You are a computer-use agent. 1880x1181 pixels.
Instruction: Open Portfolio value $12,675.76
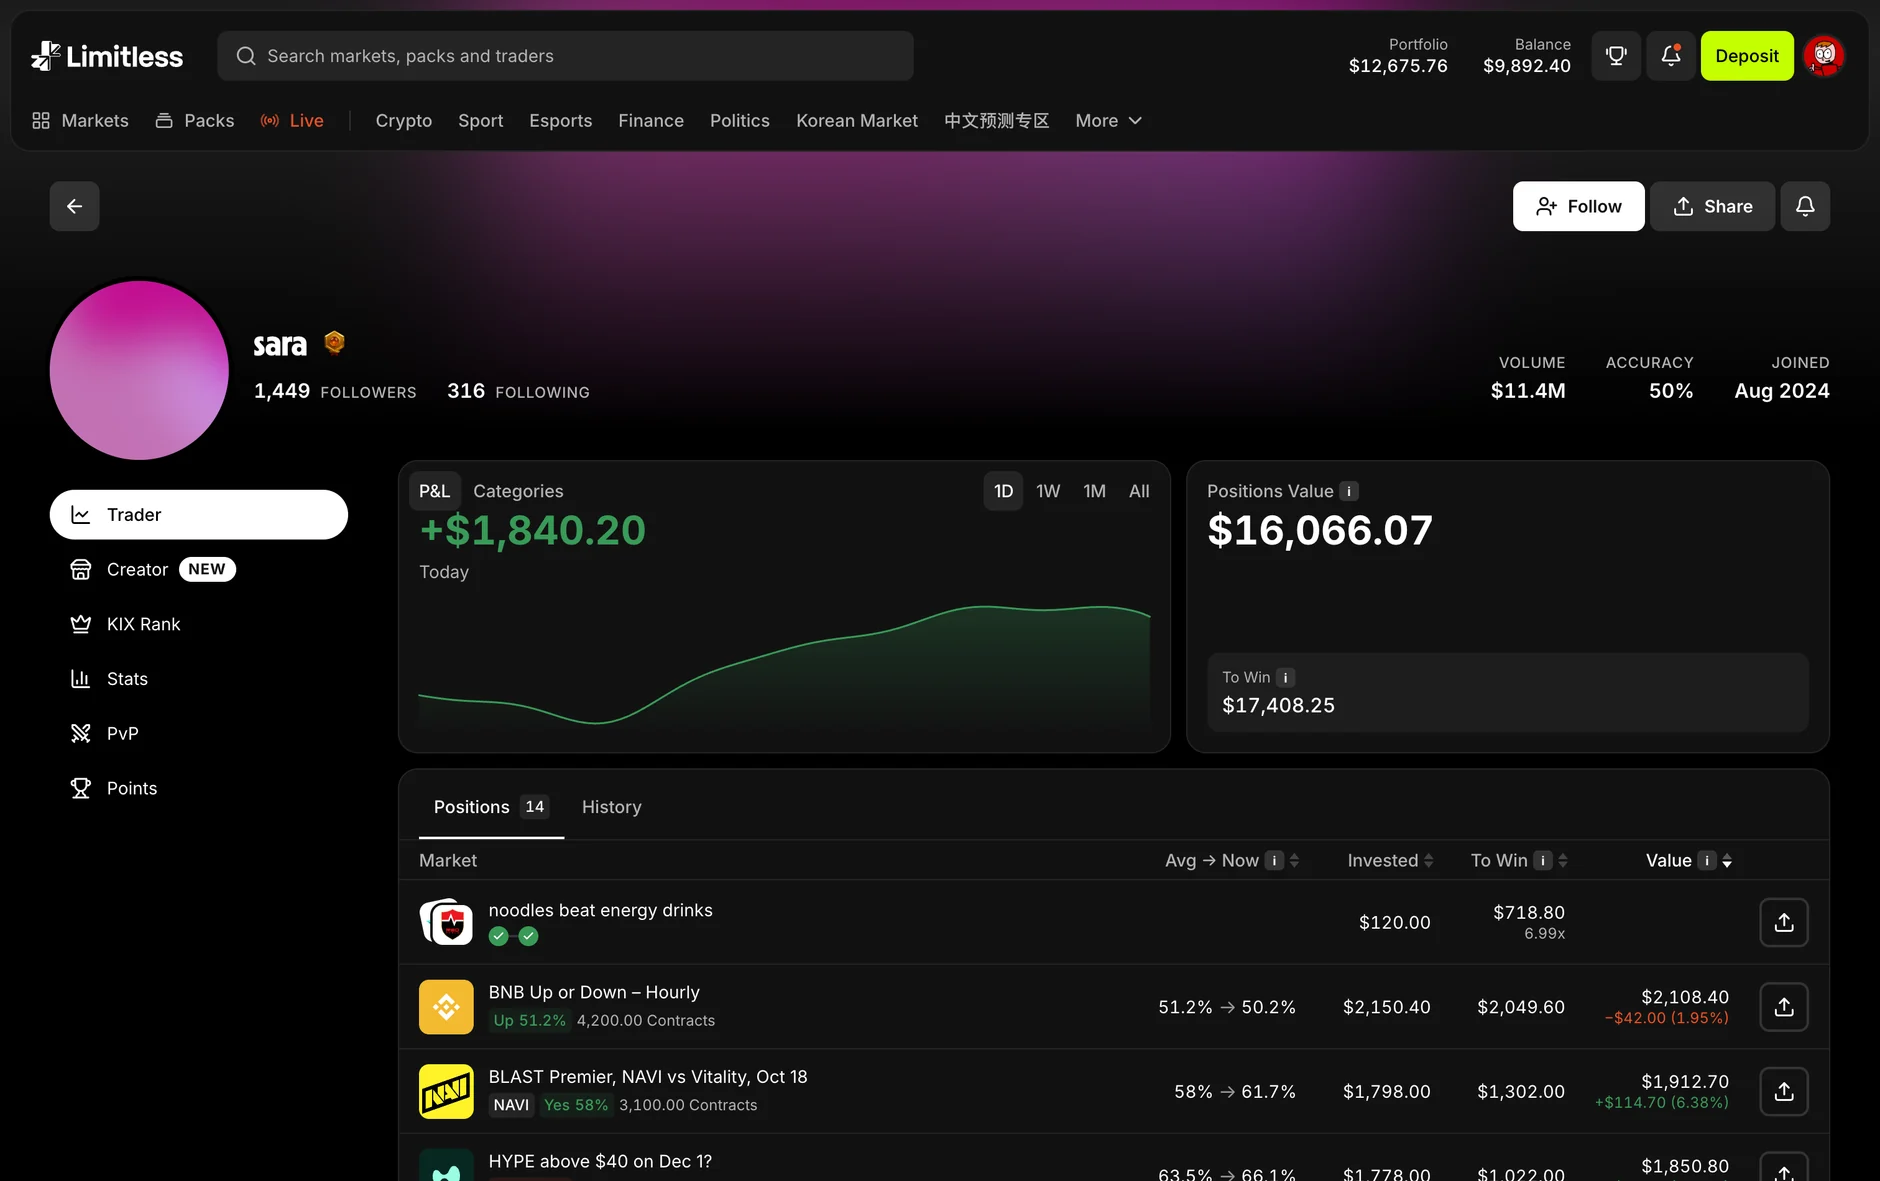click(x=1398, y=56)
